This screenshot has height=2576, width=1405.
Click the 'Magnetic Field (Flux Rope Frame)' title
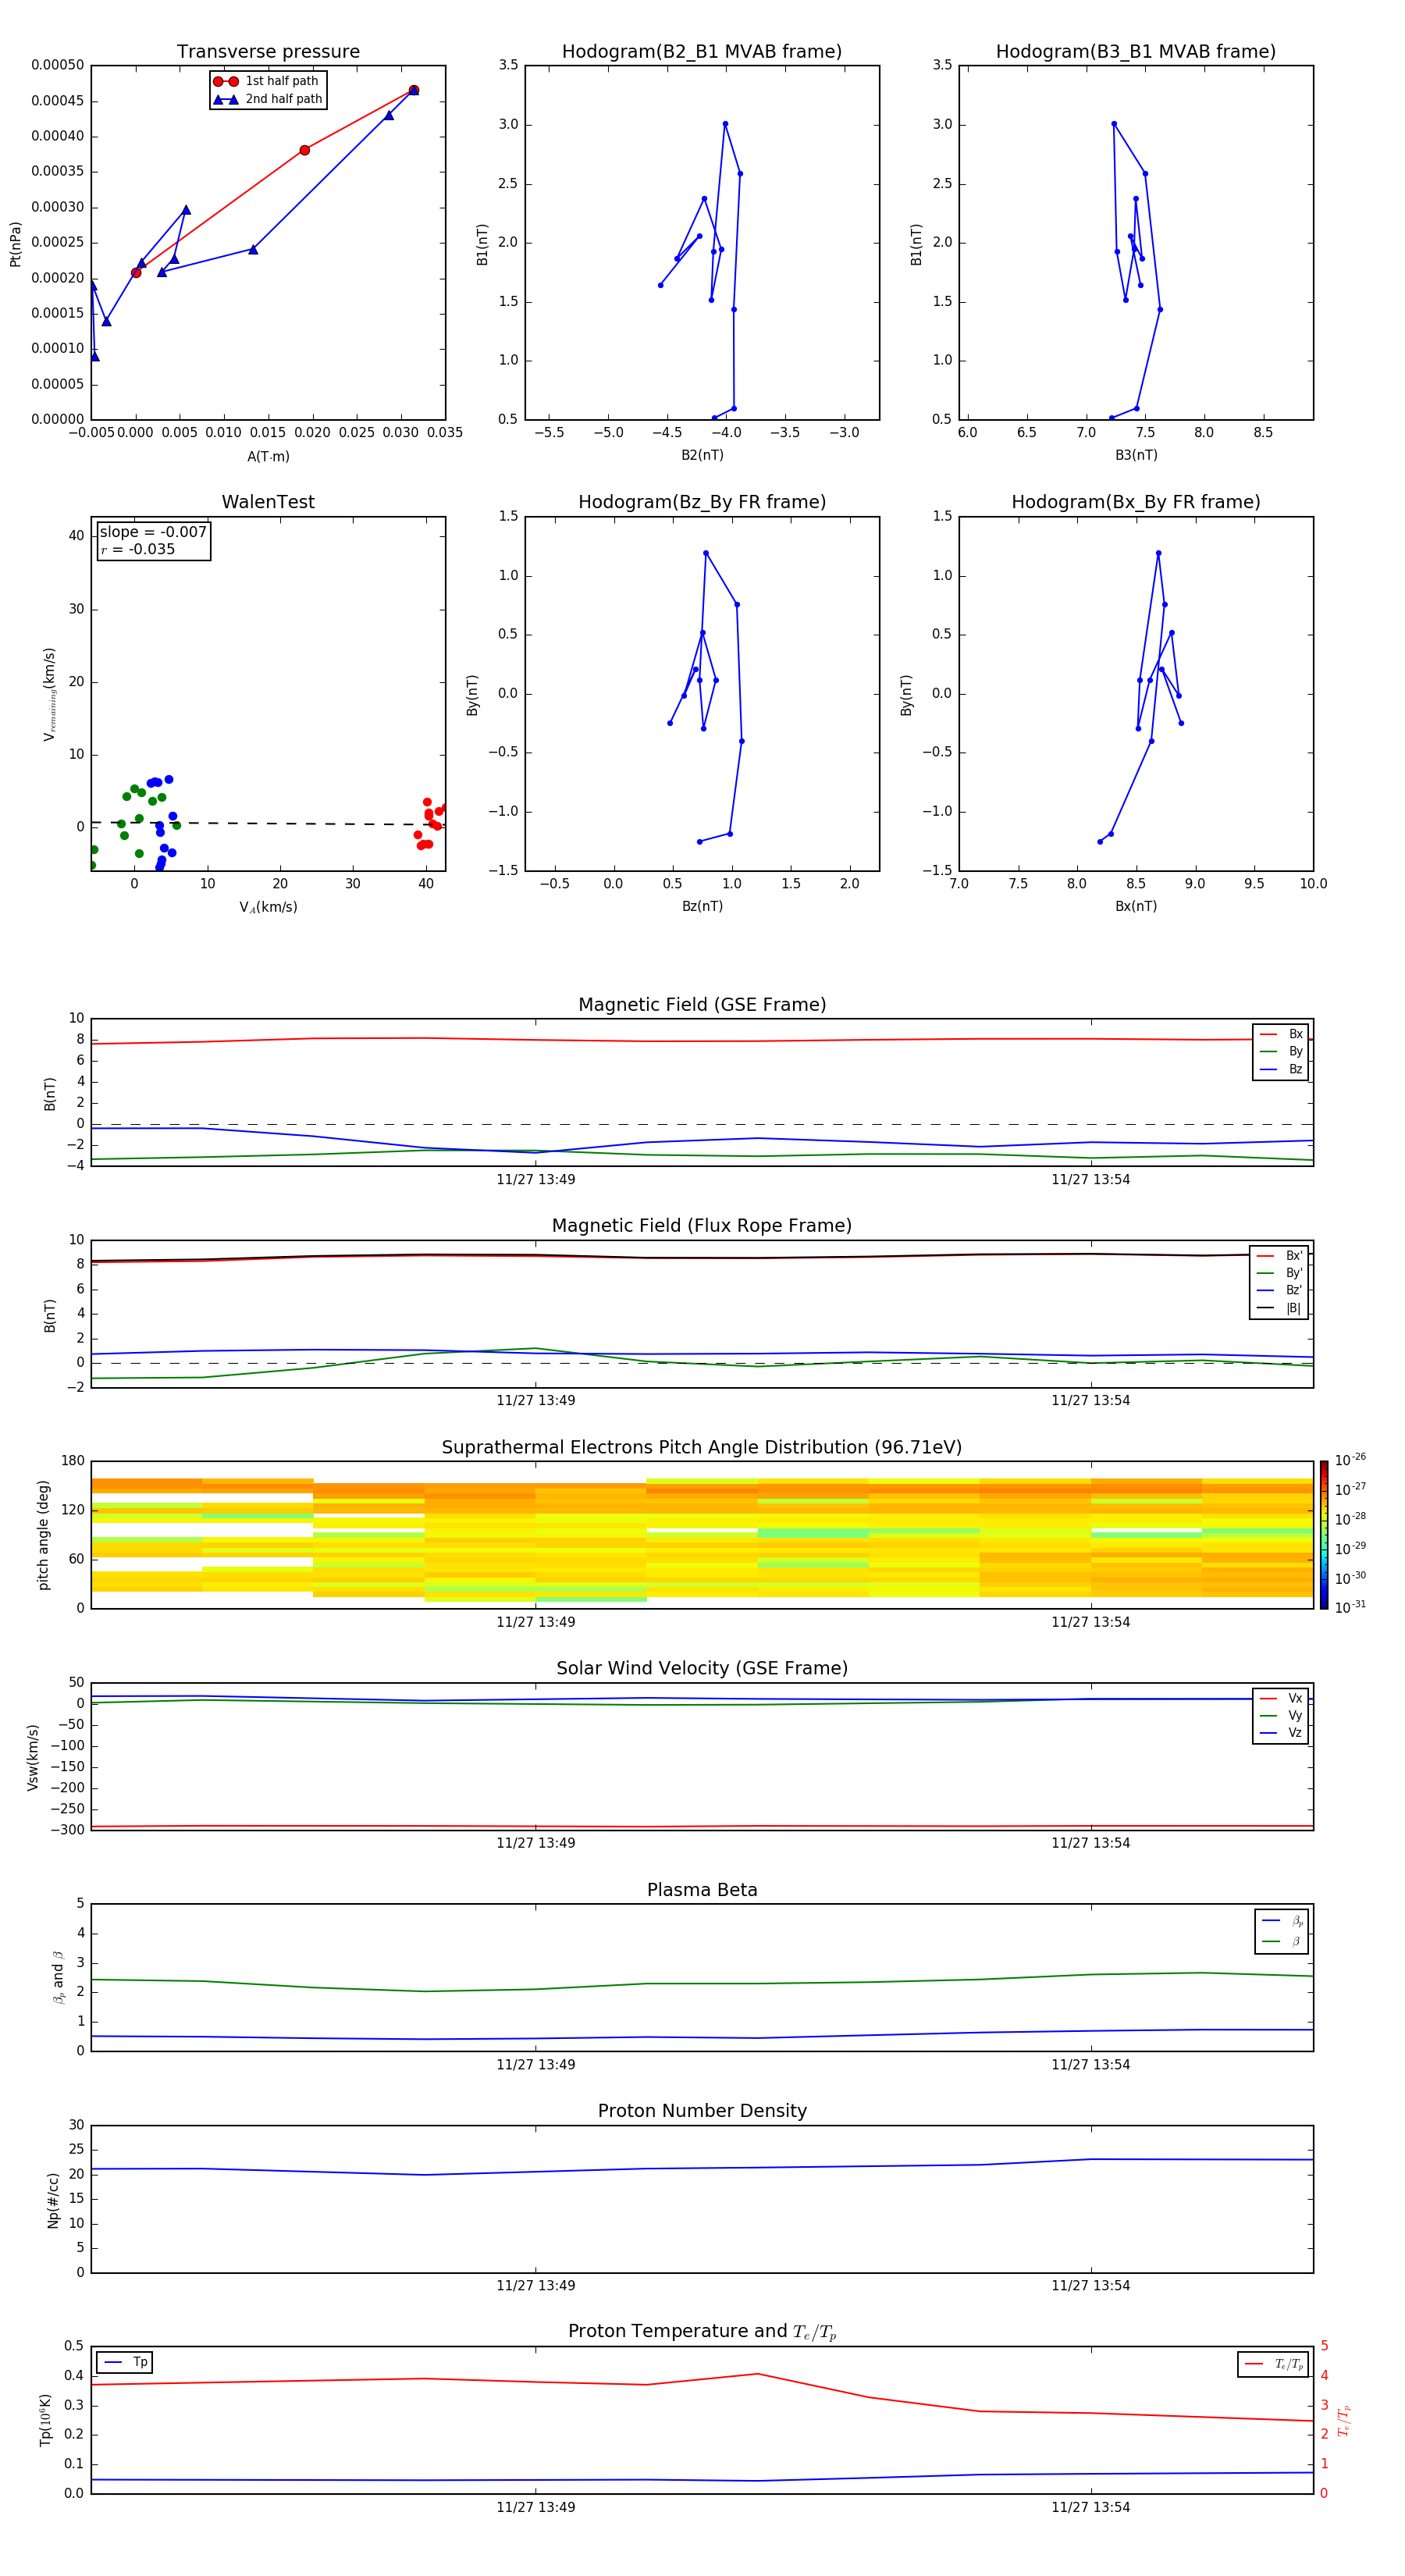click(x=702, y=1226)
